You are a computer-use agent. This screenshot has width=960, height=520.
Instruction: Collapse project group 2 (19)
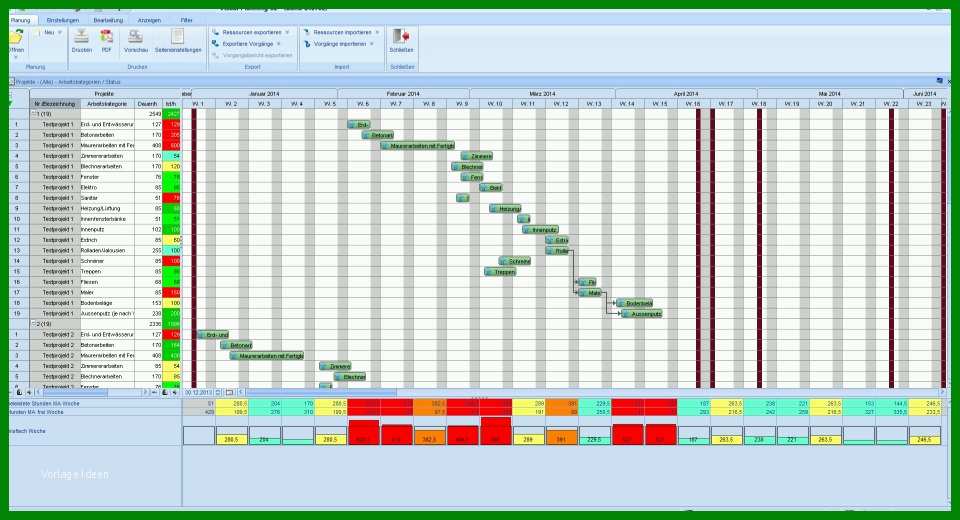pos(34,324)
